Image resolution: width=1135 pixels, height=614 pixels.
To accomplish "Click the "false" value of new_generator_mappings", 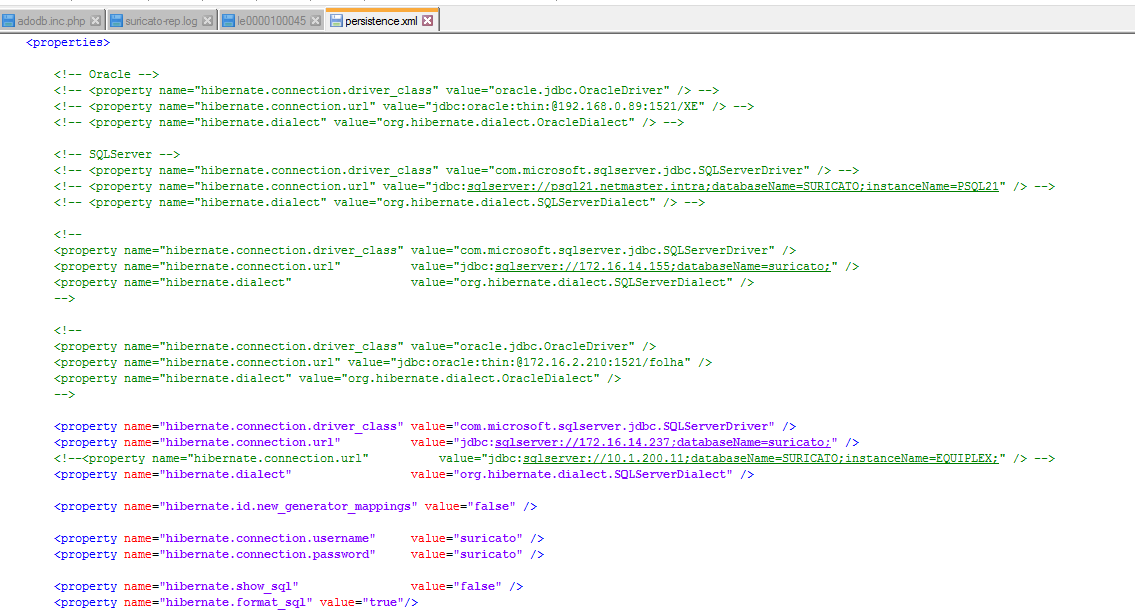I will [491, 507].
